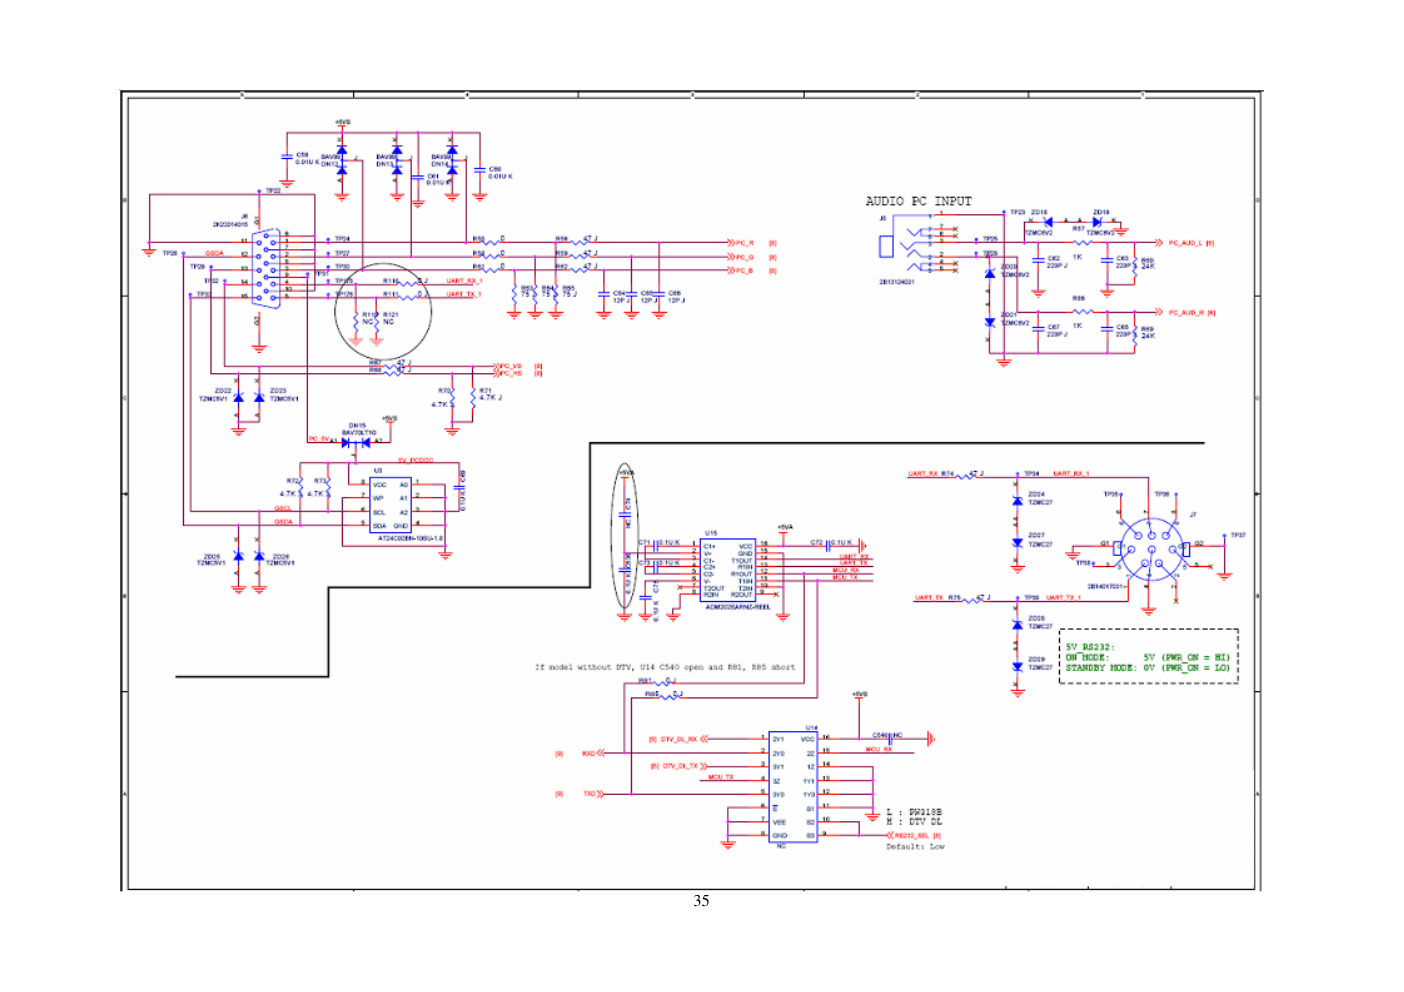The width and height of the screenshot is (1404, 992).
Task: Select the DN15 BAV70 dual diode symbol
Action: [x=356, y=441]
